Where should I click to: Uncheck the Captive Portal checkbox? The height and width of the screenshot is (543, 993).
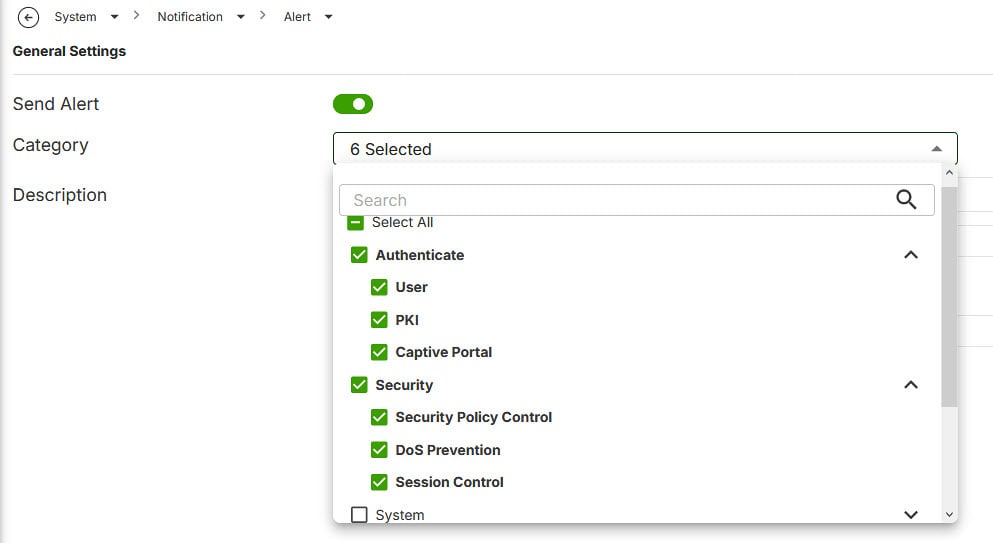[379, 352]
